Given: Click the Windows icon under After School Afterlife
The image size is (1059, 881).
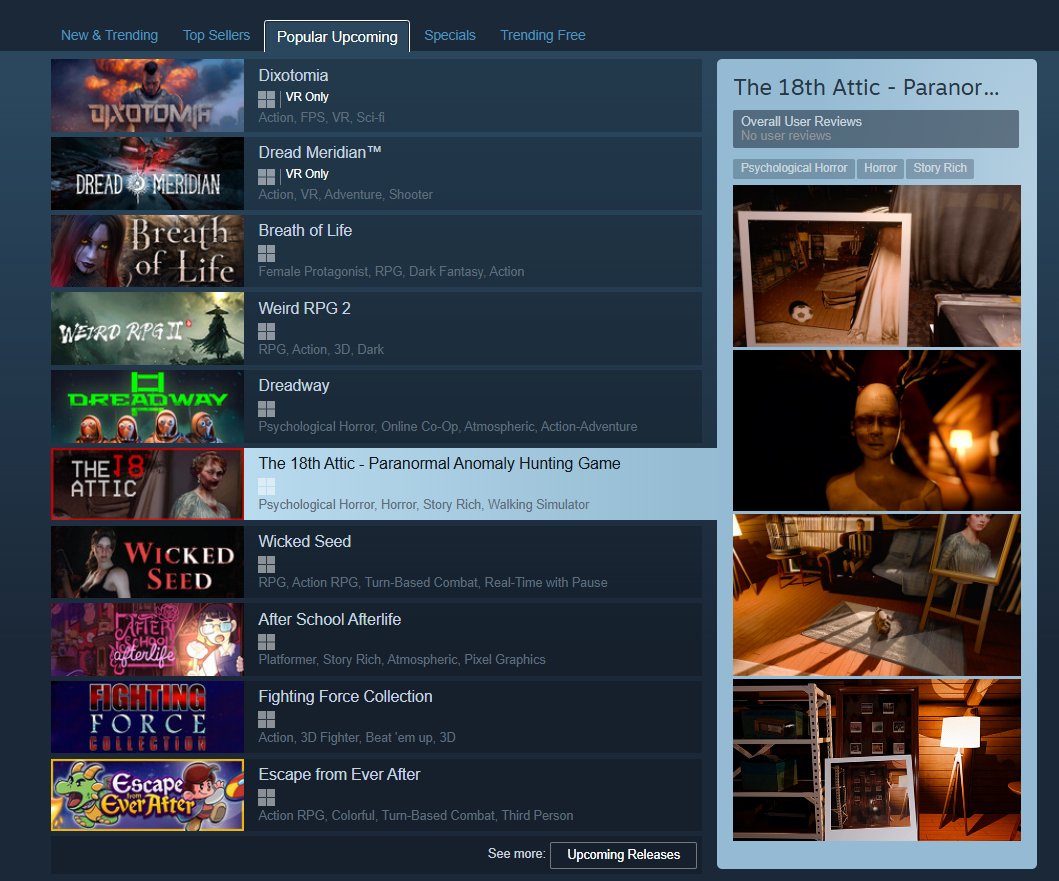Looking at the screenshot, I should (x=266, y=642).
